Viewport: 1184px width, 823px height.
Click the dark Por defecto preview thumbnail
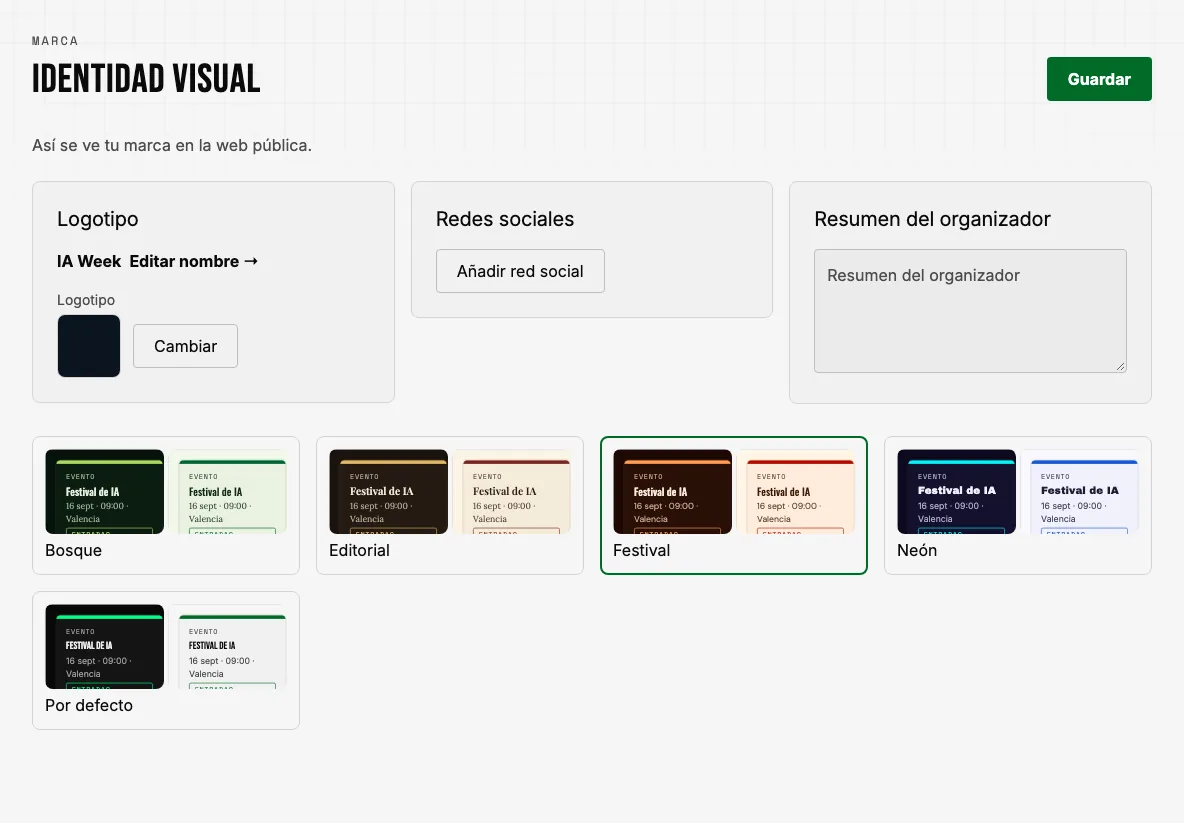[104, 646]
